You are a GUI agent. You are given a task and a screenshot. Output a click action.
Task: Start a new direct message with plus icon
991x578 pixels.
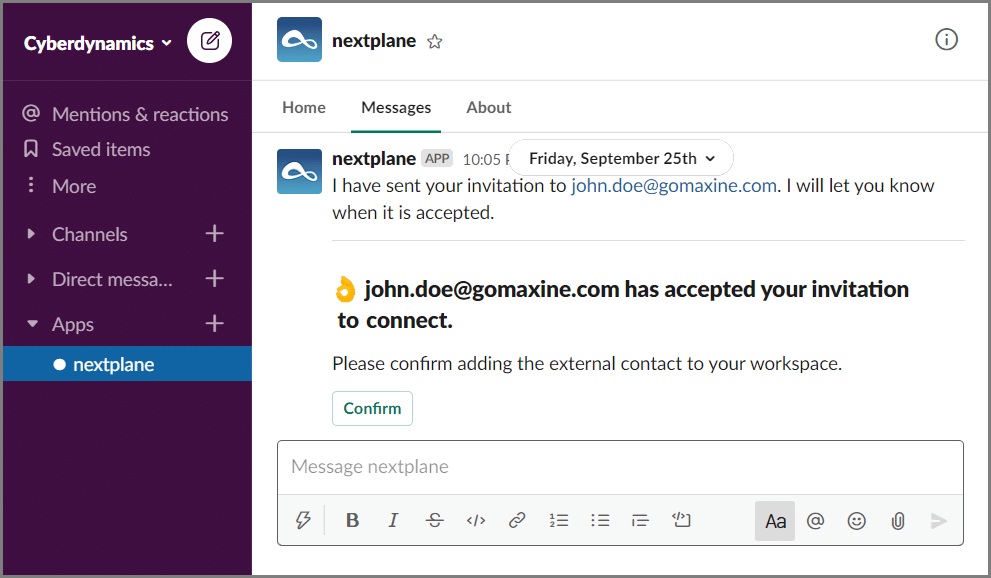[x=215, y=279]
